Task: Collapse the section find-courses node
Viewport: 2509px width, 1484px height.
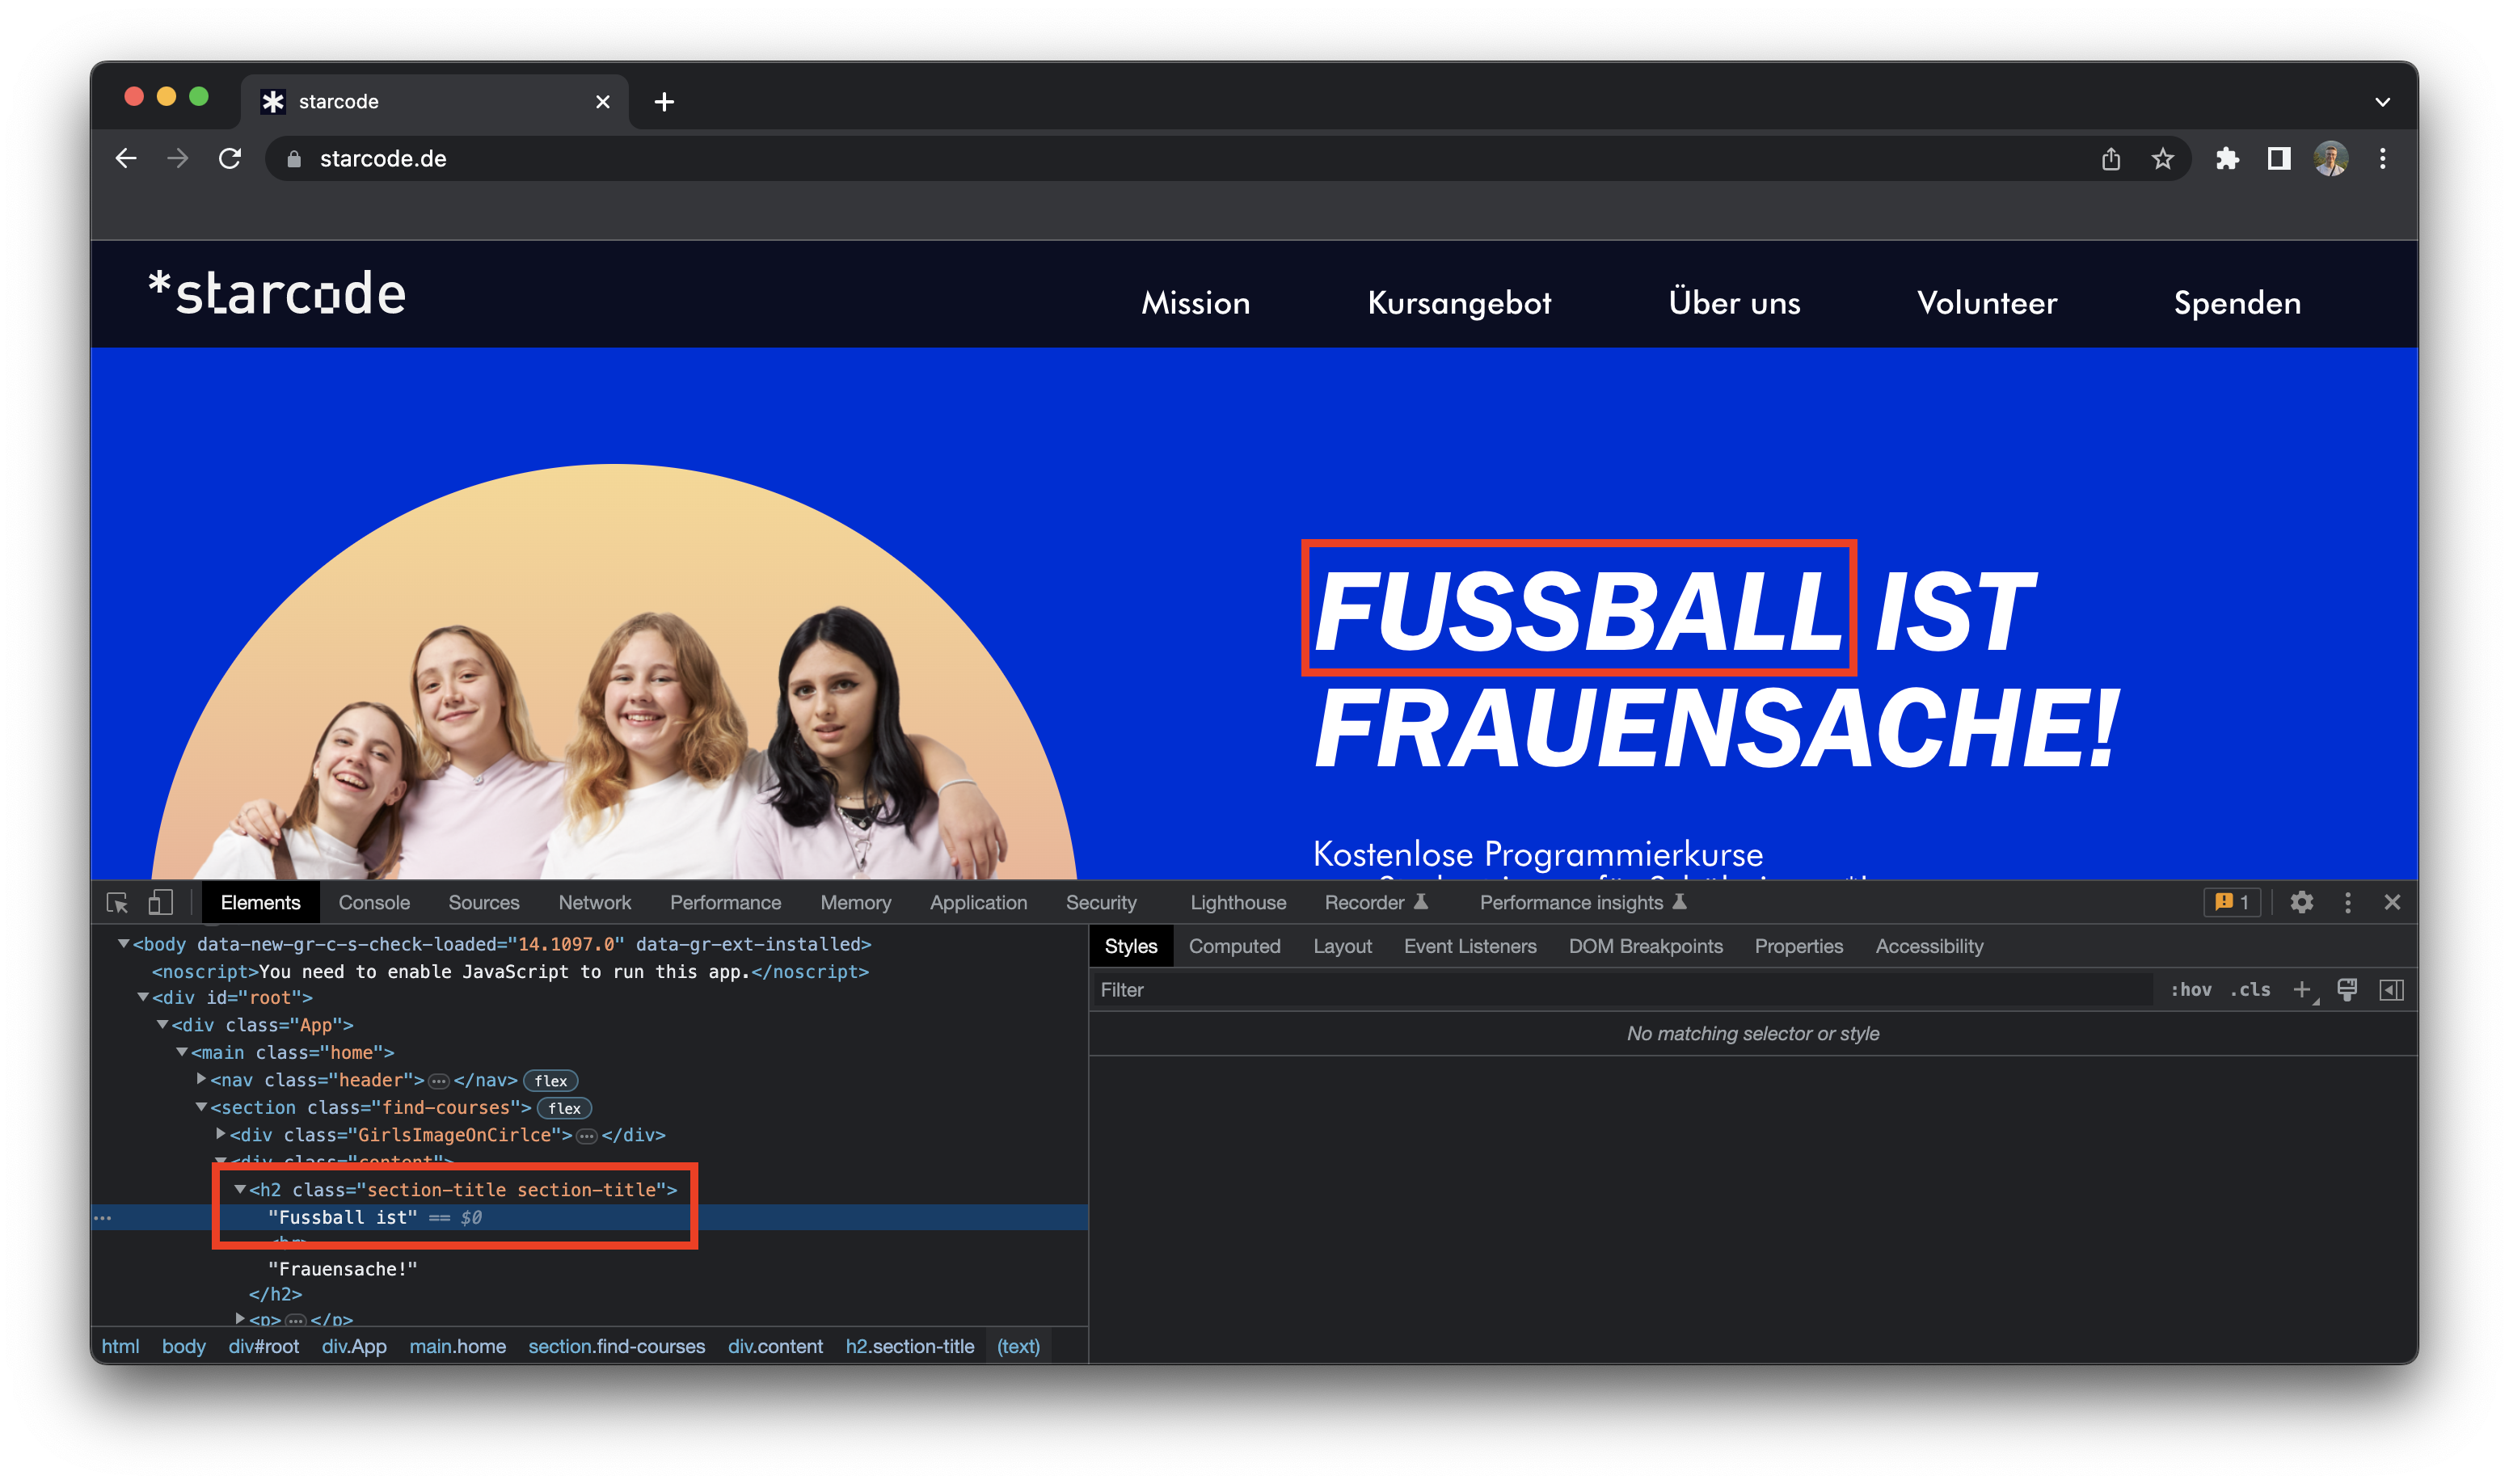Action: click(x=201, y=1107)
